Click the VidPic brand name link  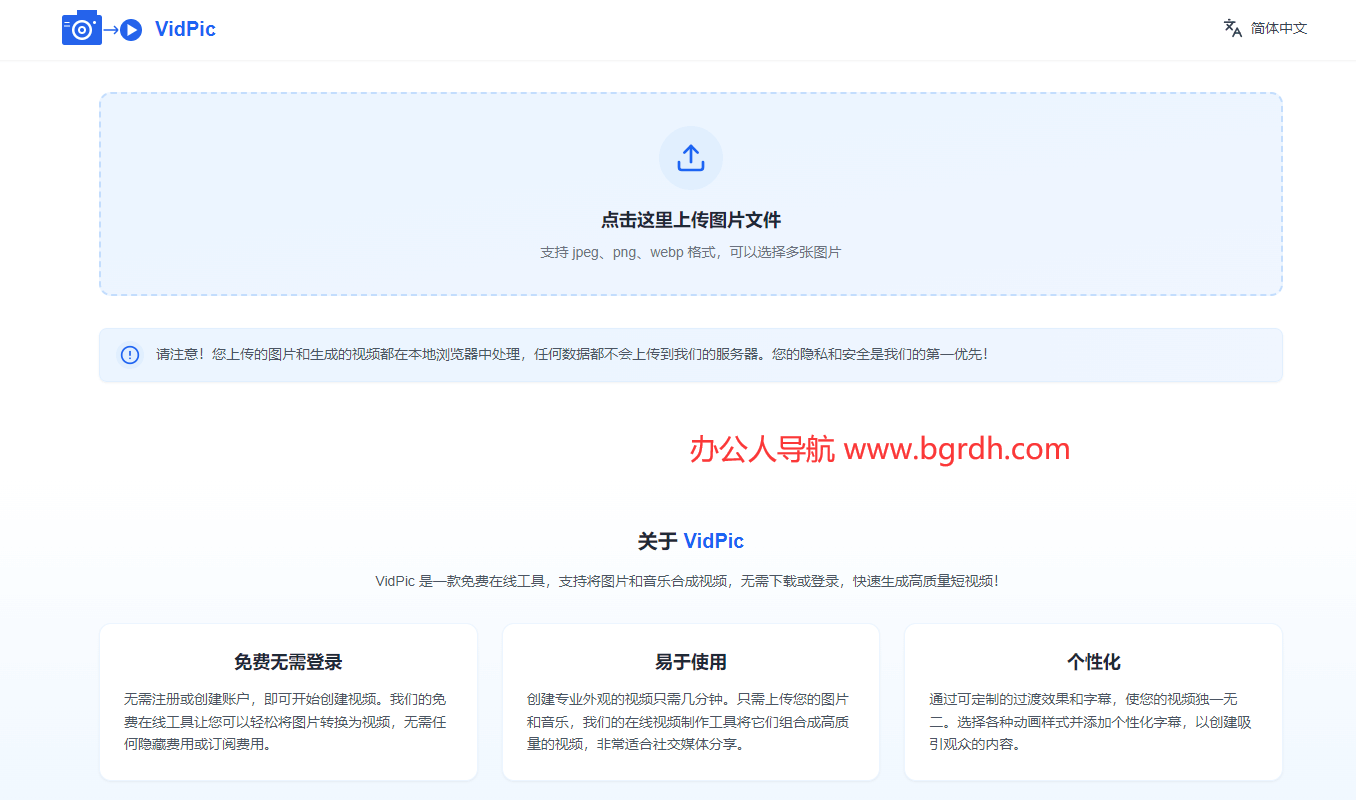pos(185,29)
